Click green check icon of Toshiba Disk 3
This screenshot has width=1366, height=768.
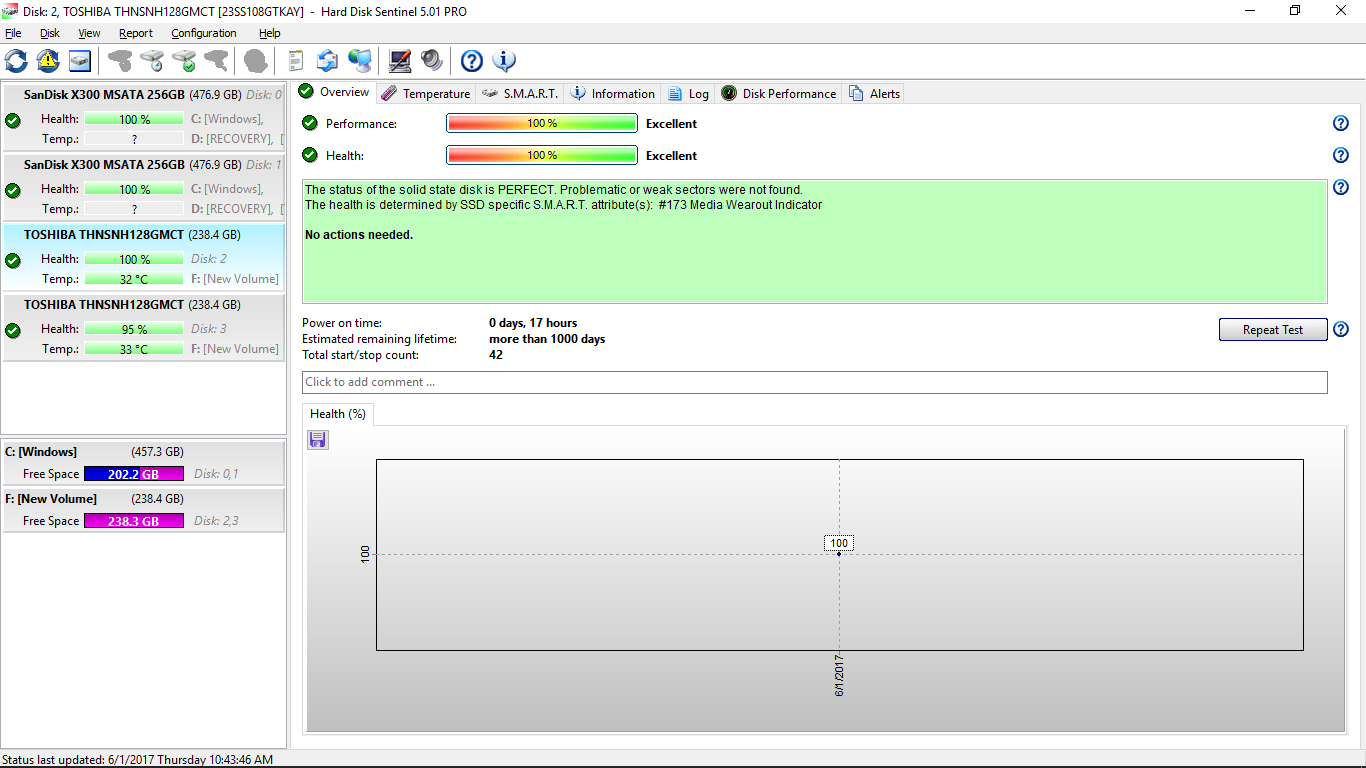pos(13,330)
